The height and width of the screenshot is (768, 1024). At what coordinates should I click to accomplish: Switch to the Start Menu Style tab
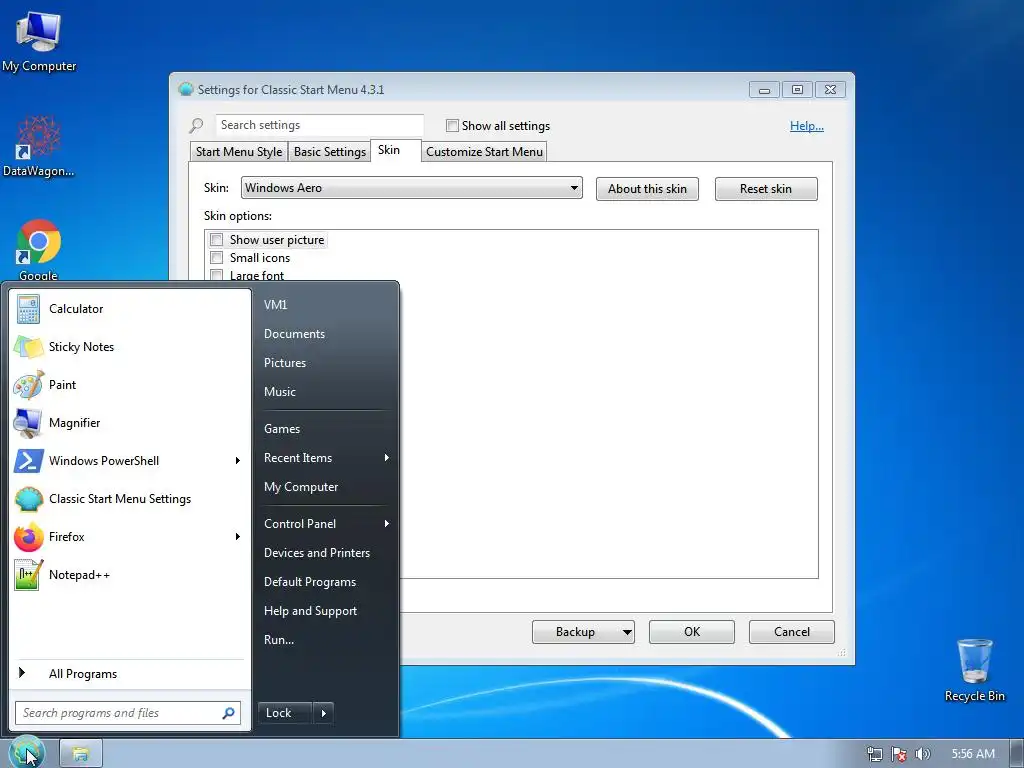click(x=238, y=152)
